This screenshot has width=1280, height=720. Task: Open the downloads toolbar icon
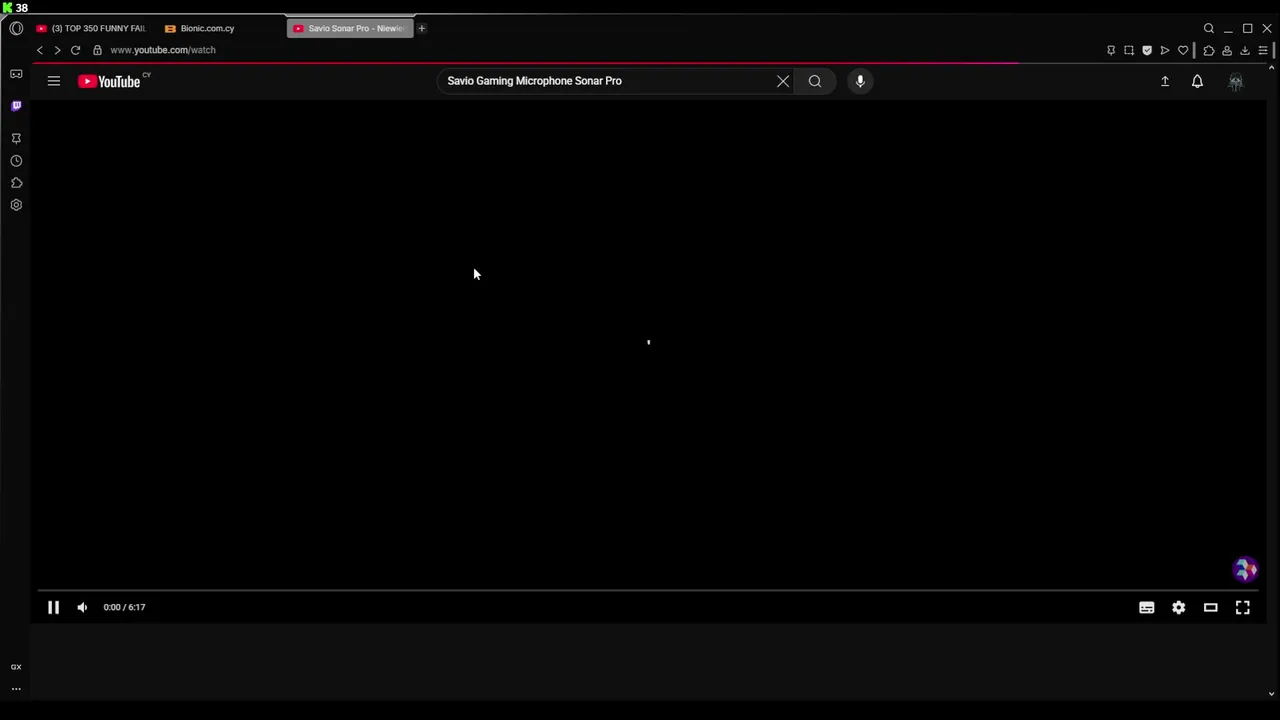[x=1245, y=50]
